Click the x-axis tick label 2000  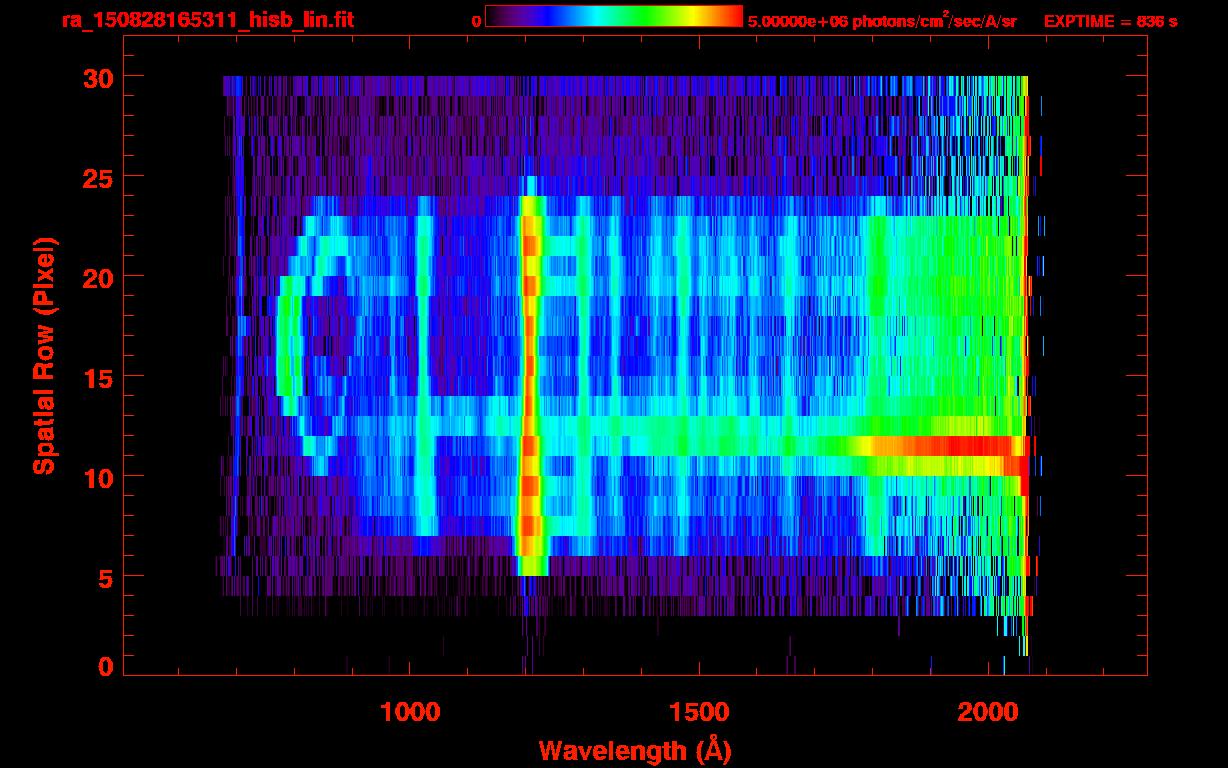pyautogui.click(x=988, y=713)
